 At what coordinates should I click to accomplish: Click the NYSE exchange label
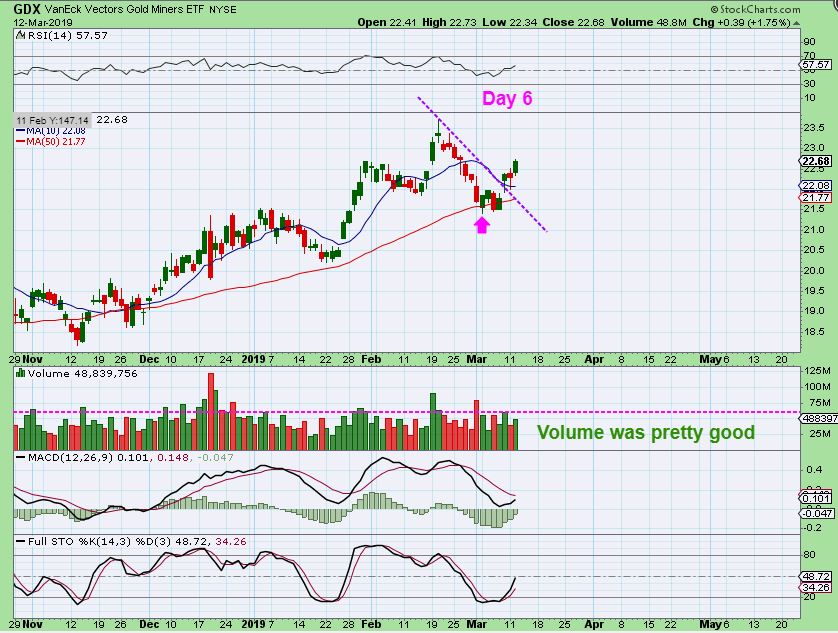222,10
